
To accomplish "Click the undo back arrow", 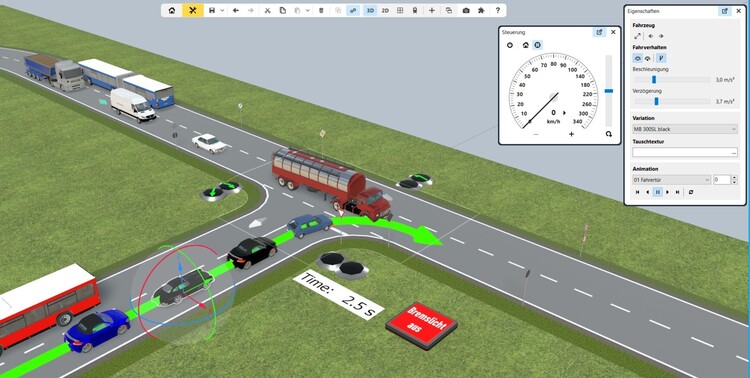I will [236, 11].
